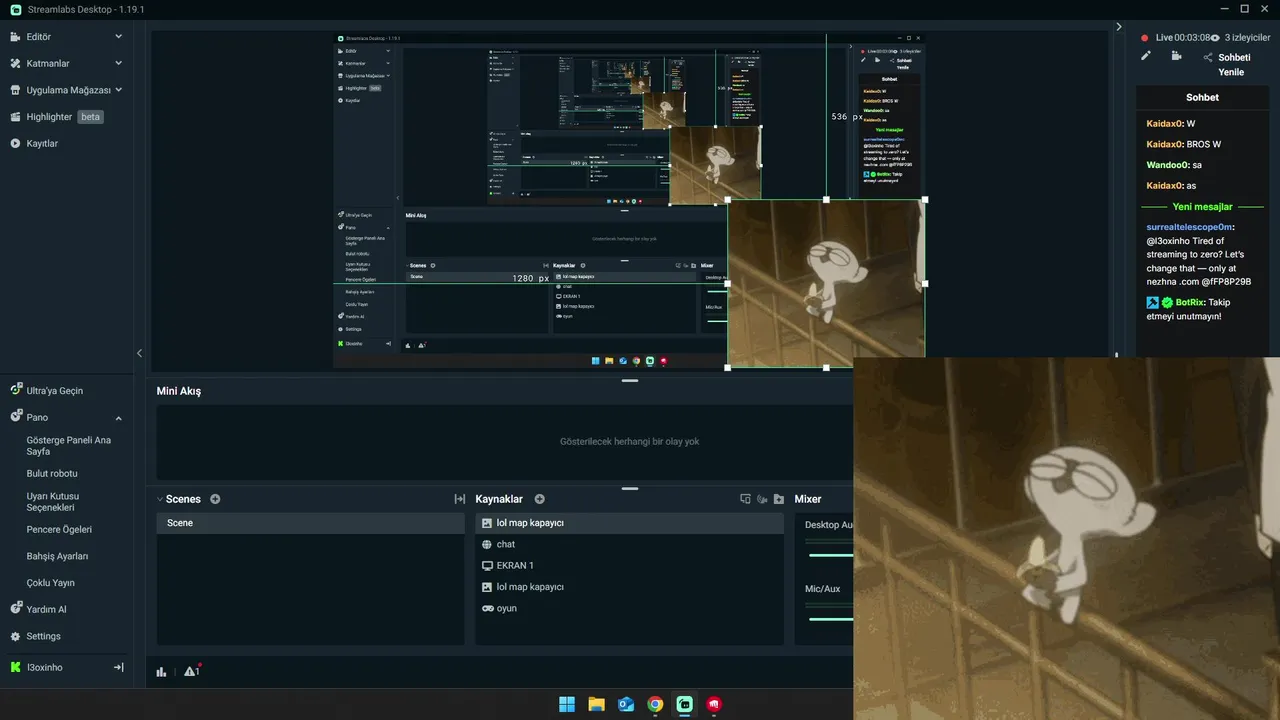The width and height of the screenshot is (1280, 720).
Task: Add a new source in Kaynaklar
Action: [539, 499]
